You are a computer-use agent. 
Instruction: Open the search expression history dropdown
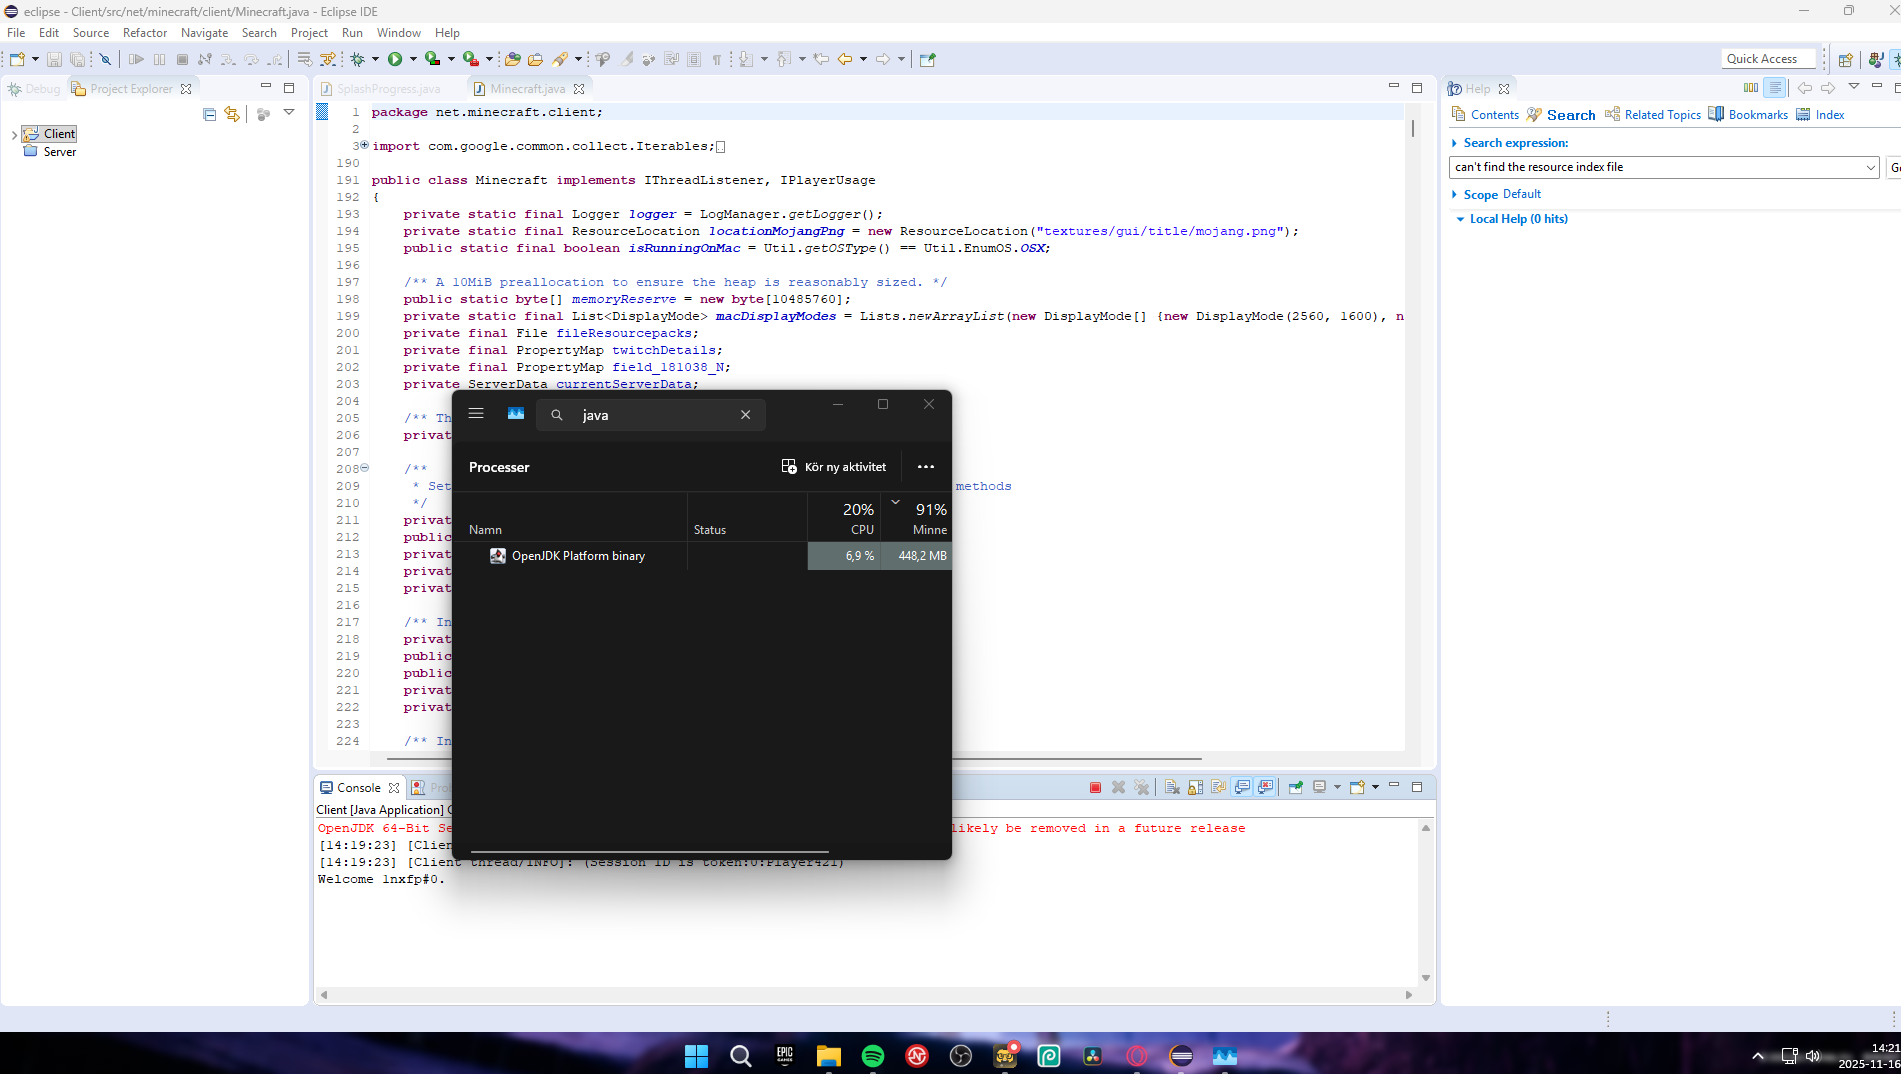1870,167
